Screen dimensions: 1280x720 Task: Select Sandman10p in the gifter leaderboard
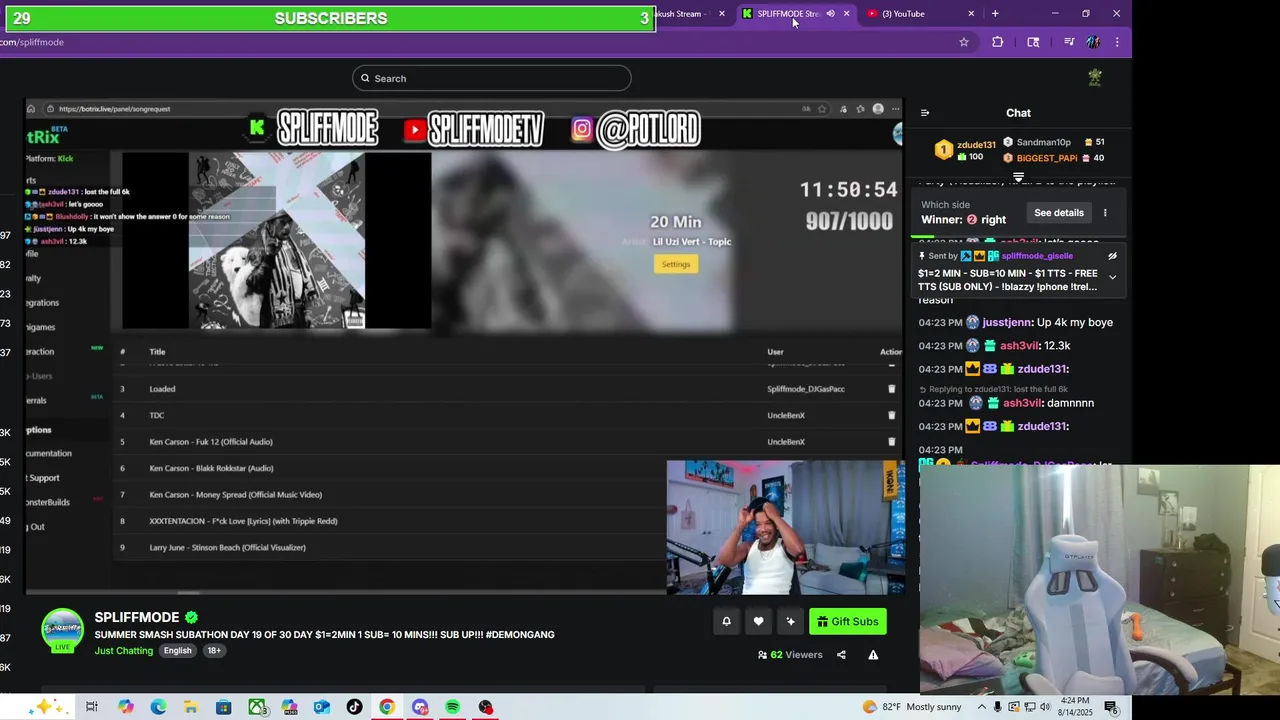pyautogui.click(x=1043, y=142)
